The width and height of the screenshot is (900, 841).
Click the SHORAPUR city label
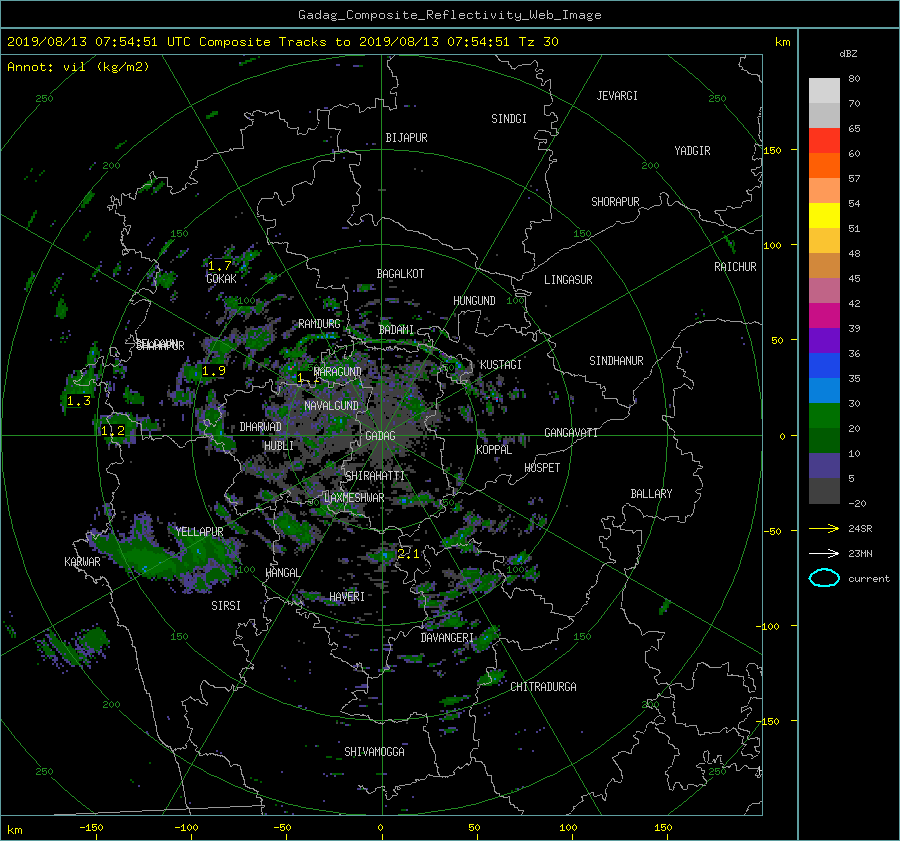pyautogui.click(x=615, y=202)
